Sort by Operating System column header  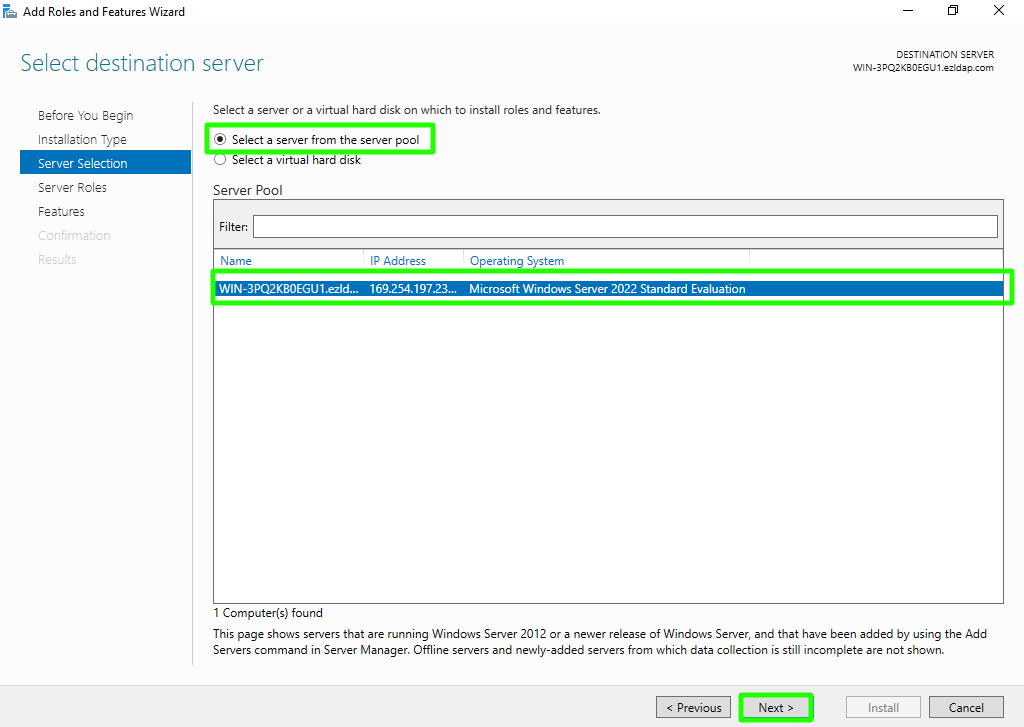[x=517, y=261]
